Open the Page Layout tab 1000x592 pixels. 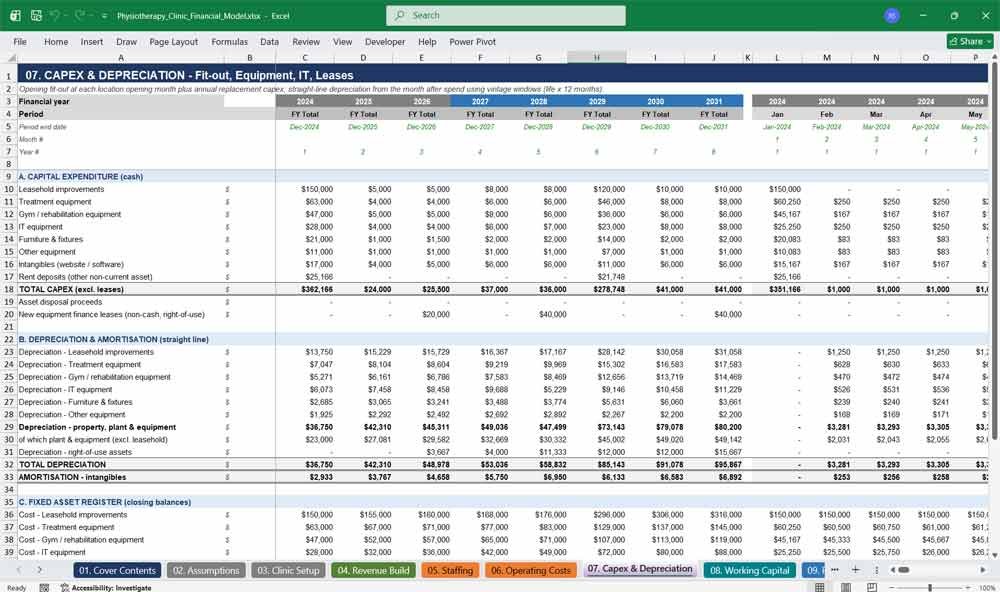[173, 41]
